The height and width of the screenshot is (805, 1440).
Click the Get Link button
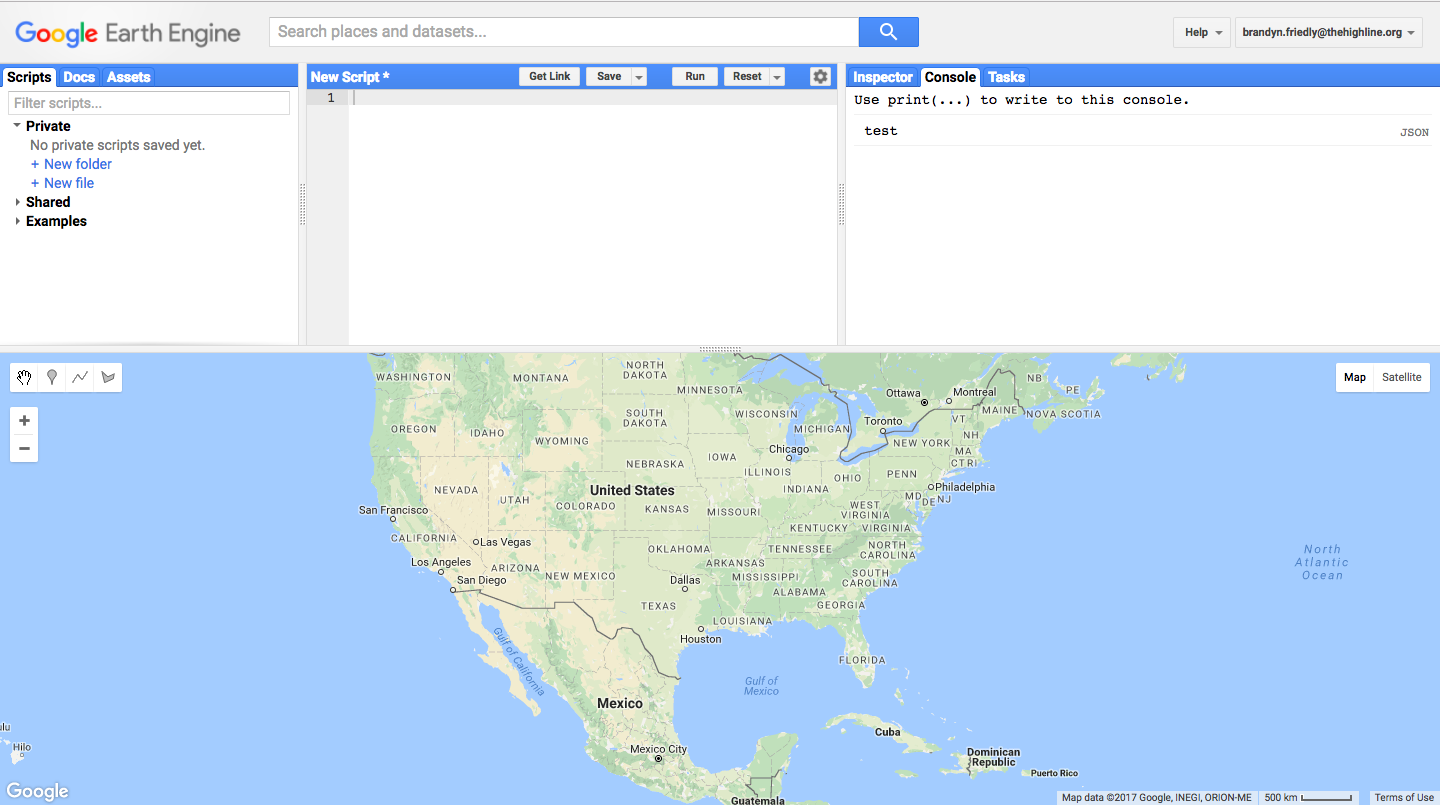[x=549, y=76]
